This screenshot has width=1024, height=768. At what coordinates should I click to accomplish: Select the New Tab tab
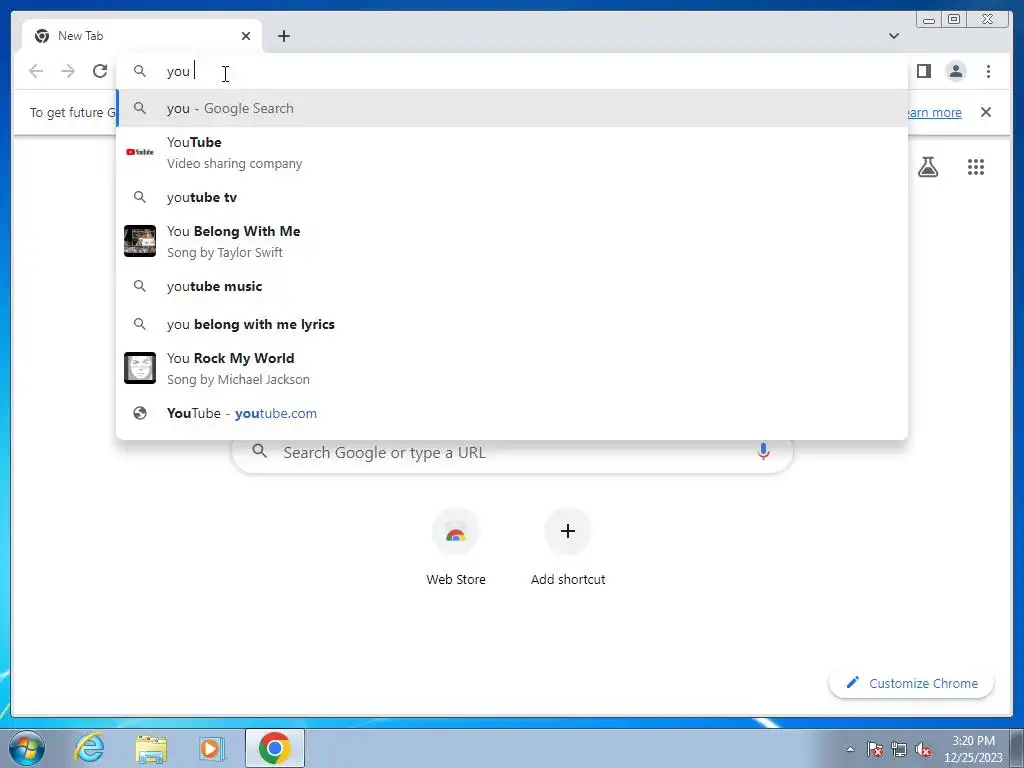142,36
